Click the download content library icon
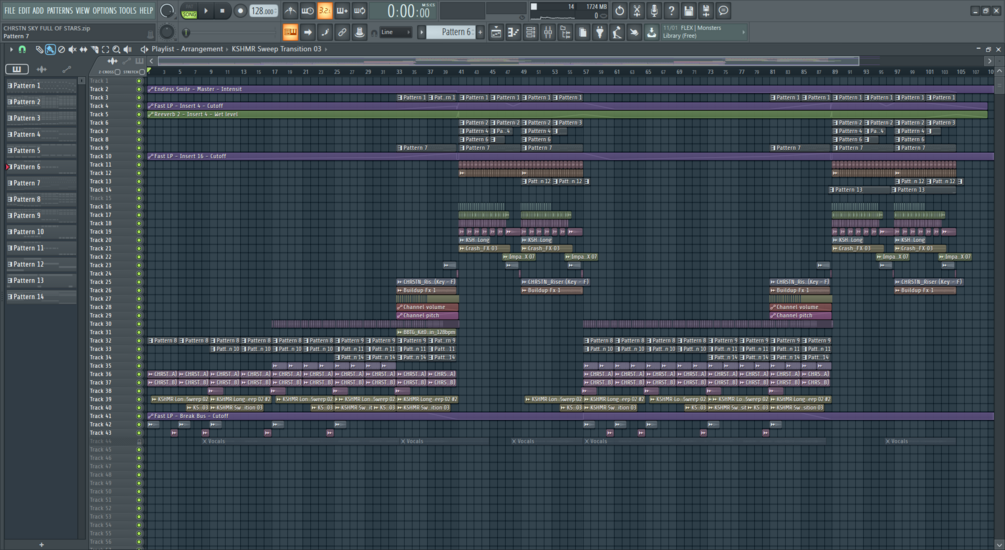Screen dimensions: 1005x550 click(651, 32)
